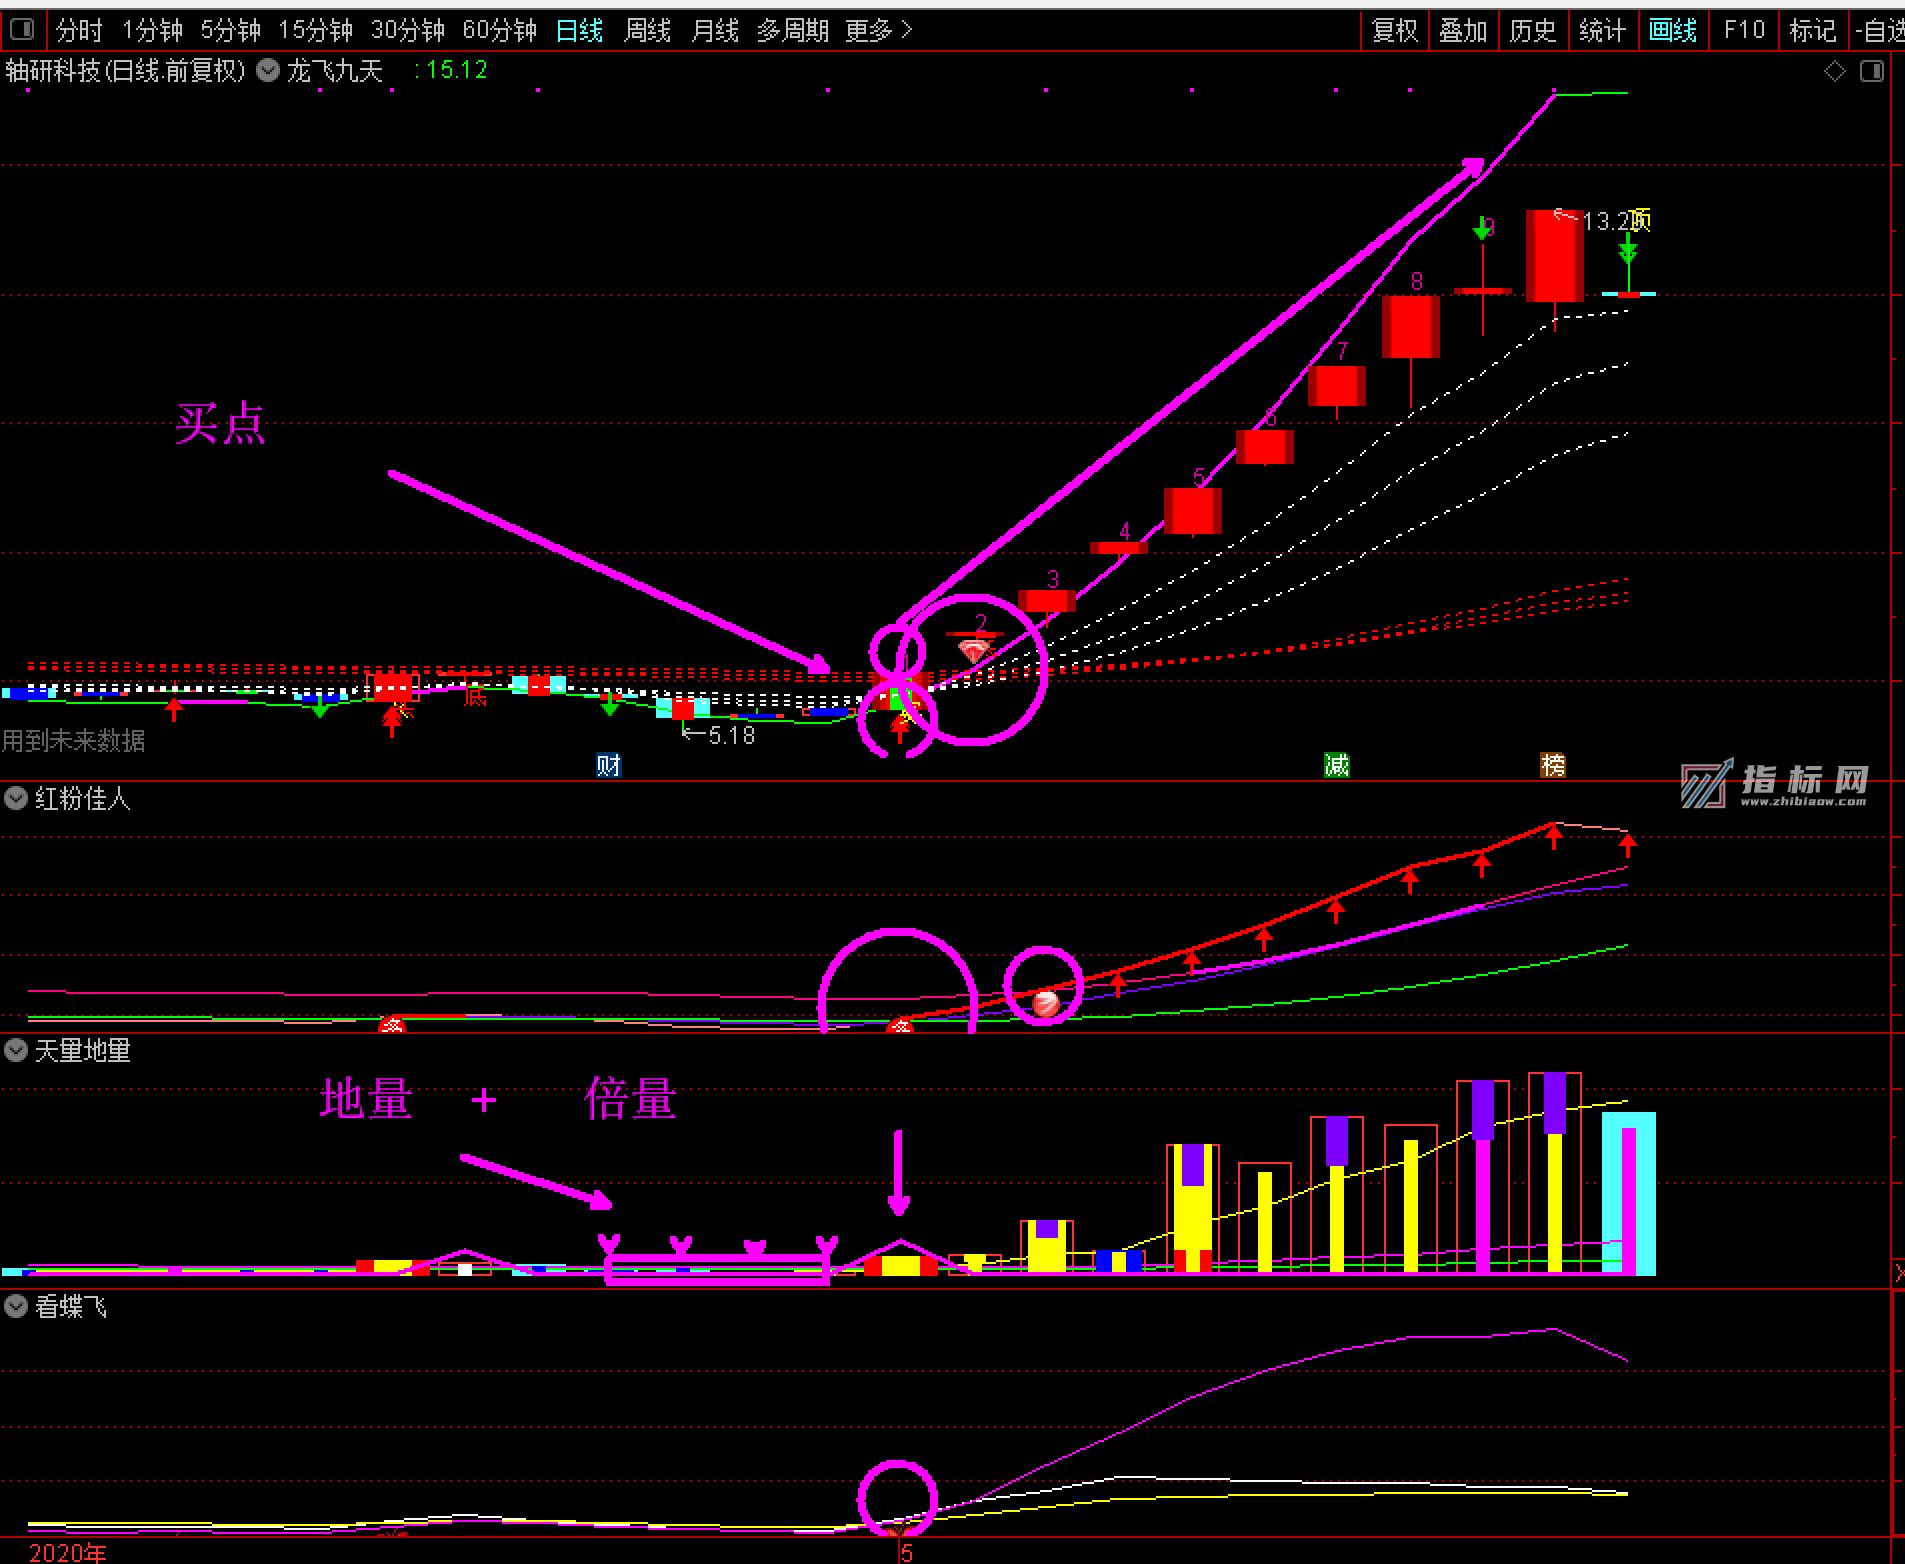Viewport: 1905px width, 1564px height.
Task: Select the 15分钟 period tab
Action: pos(316,31)
